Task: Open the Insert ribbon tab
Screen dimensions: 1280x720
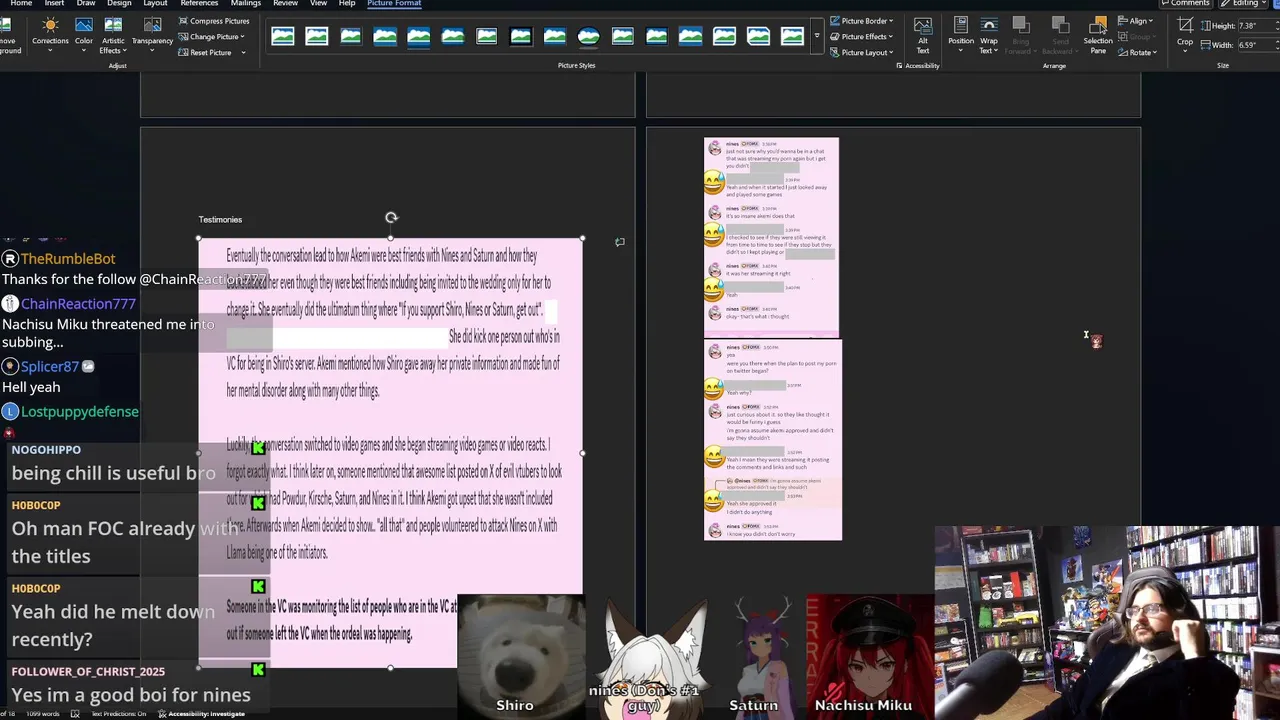Action: [54, 3]
